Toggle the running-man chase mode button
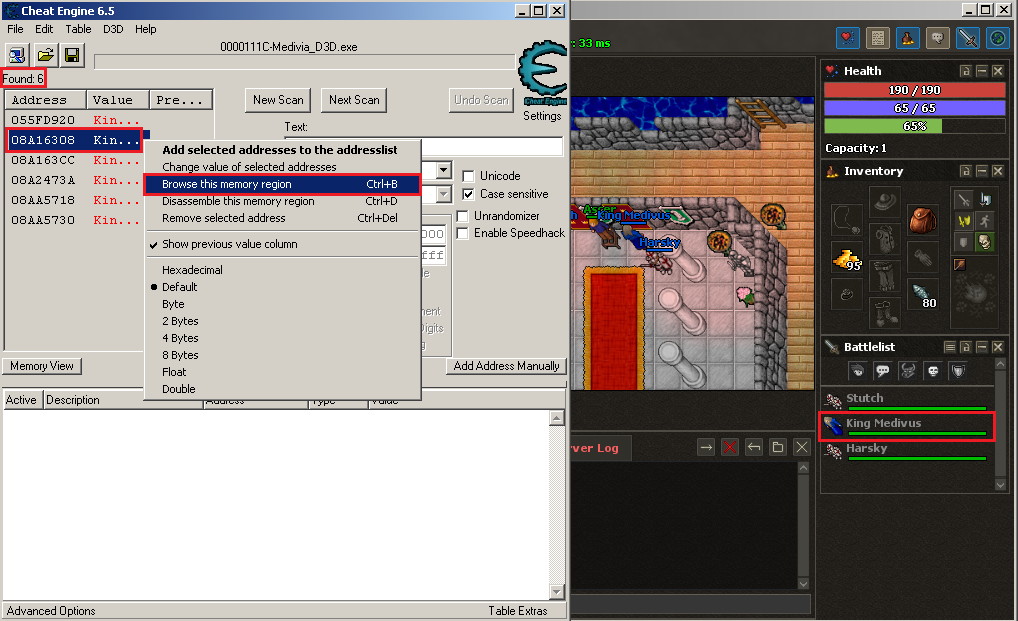Screen dimensions: 1018x621 pos(985,221)
